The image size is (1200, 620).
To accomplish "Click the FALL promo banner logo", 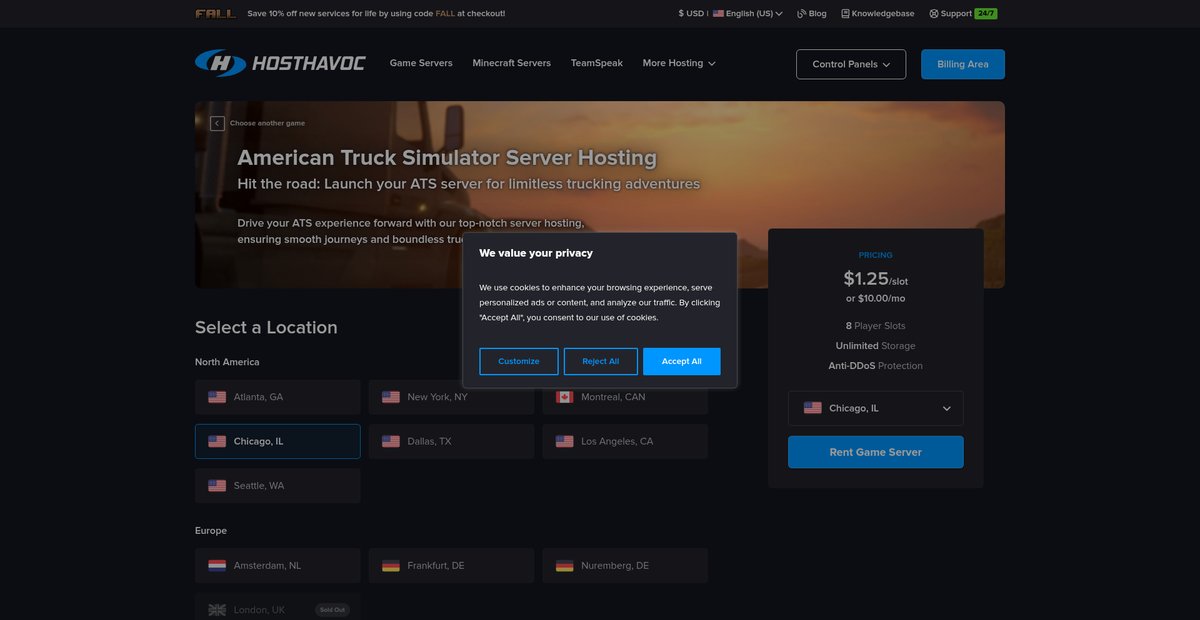I will pos(216,14).
